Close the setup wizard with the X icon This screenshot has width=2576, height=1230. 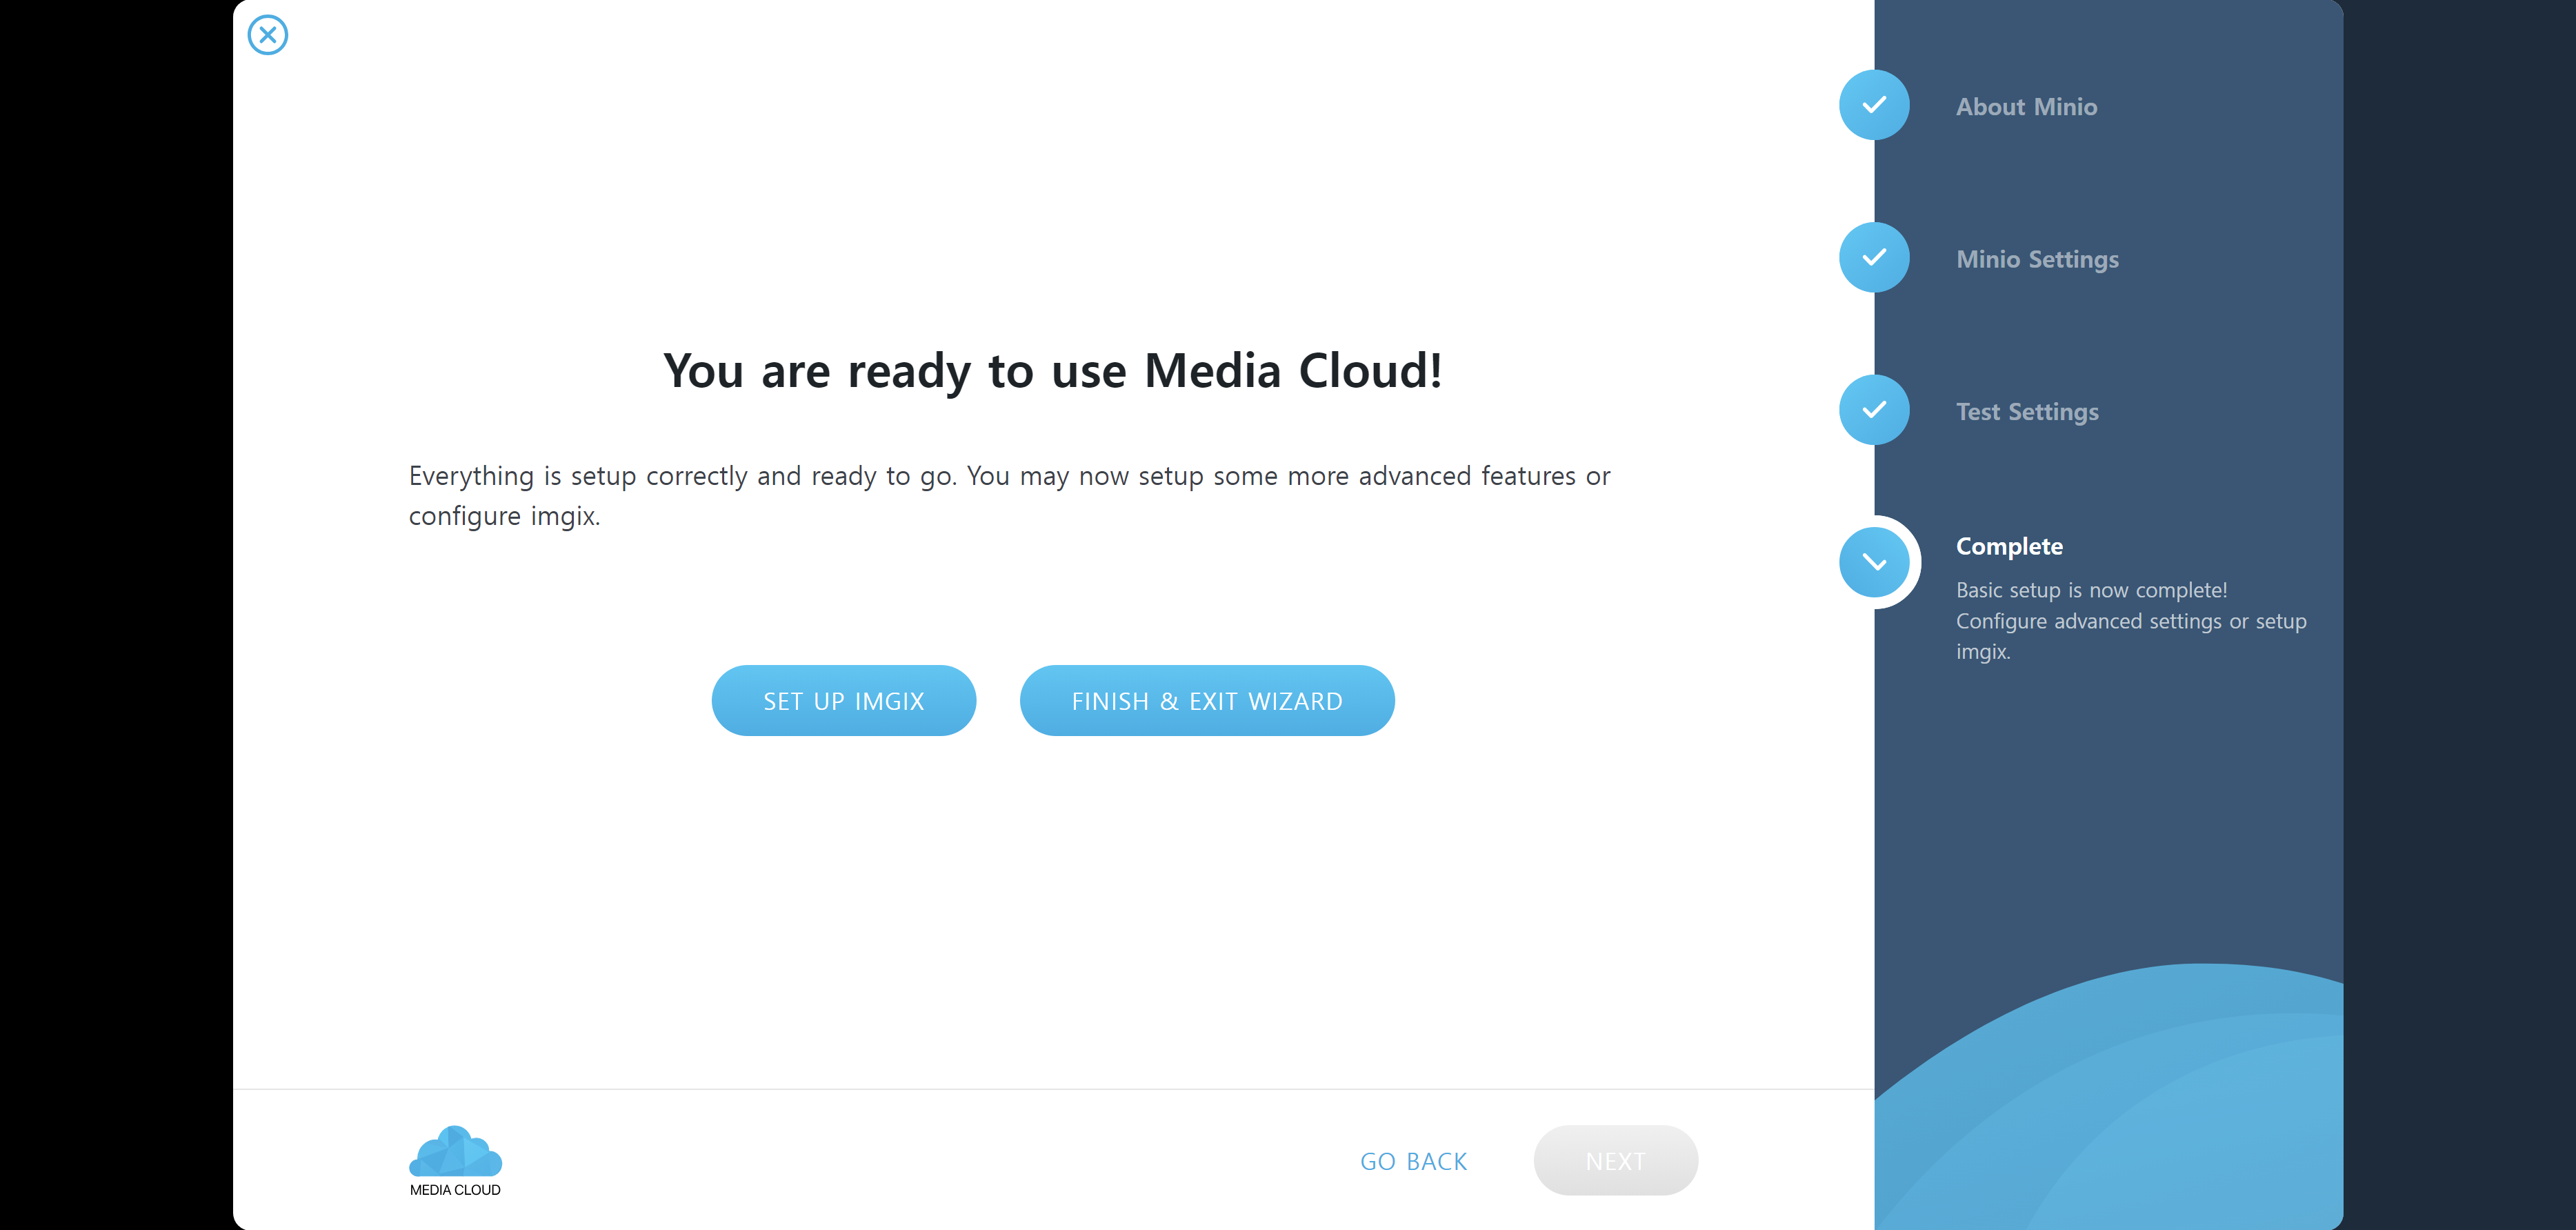[268, 35]
